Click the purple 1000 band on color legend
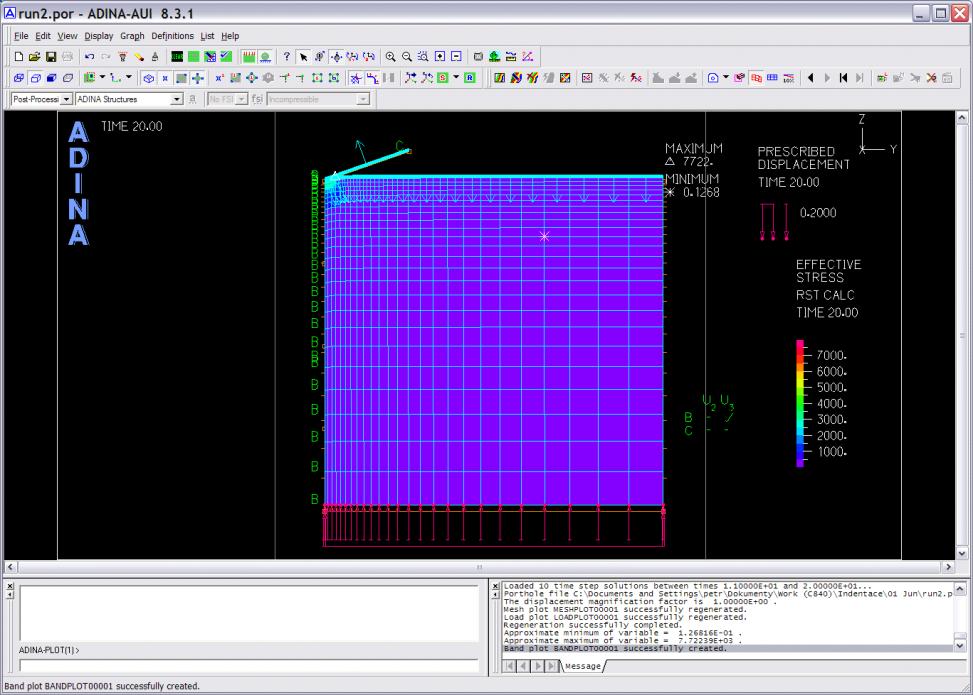 click(800, 457)
